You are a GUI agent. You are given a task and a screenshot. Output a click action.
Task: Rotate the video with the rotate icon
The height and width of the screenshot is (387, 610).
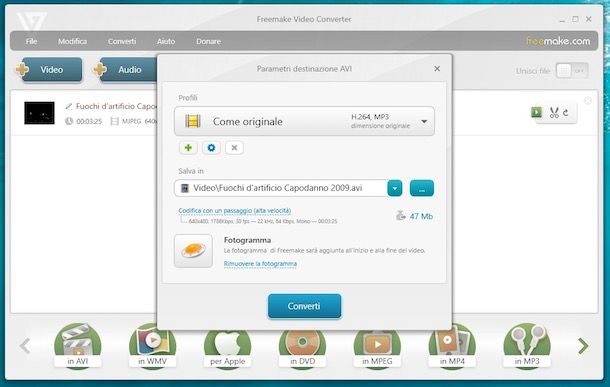pyautogui.click(x=566, y=113)
